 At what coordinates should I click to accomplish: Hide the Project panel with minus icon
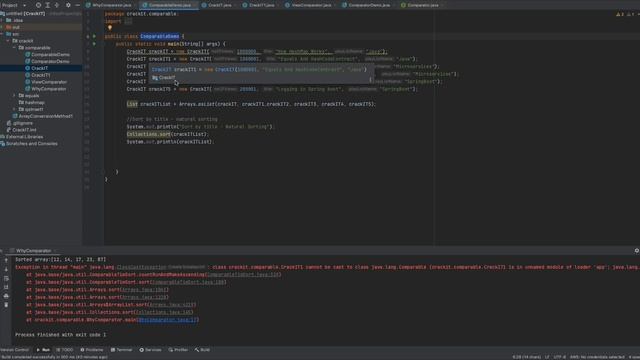tap(77, 5)
